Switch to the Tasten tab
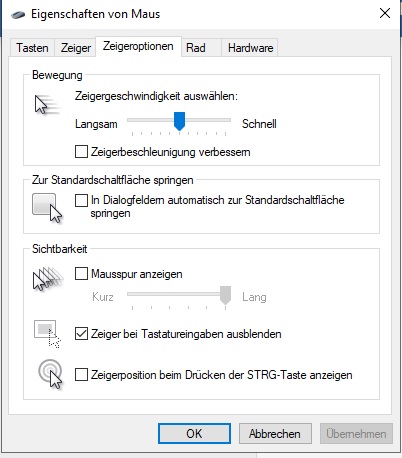This screenshot has width=402, height=458. pyautogui.click(x=32, y=48)
